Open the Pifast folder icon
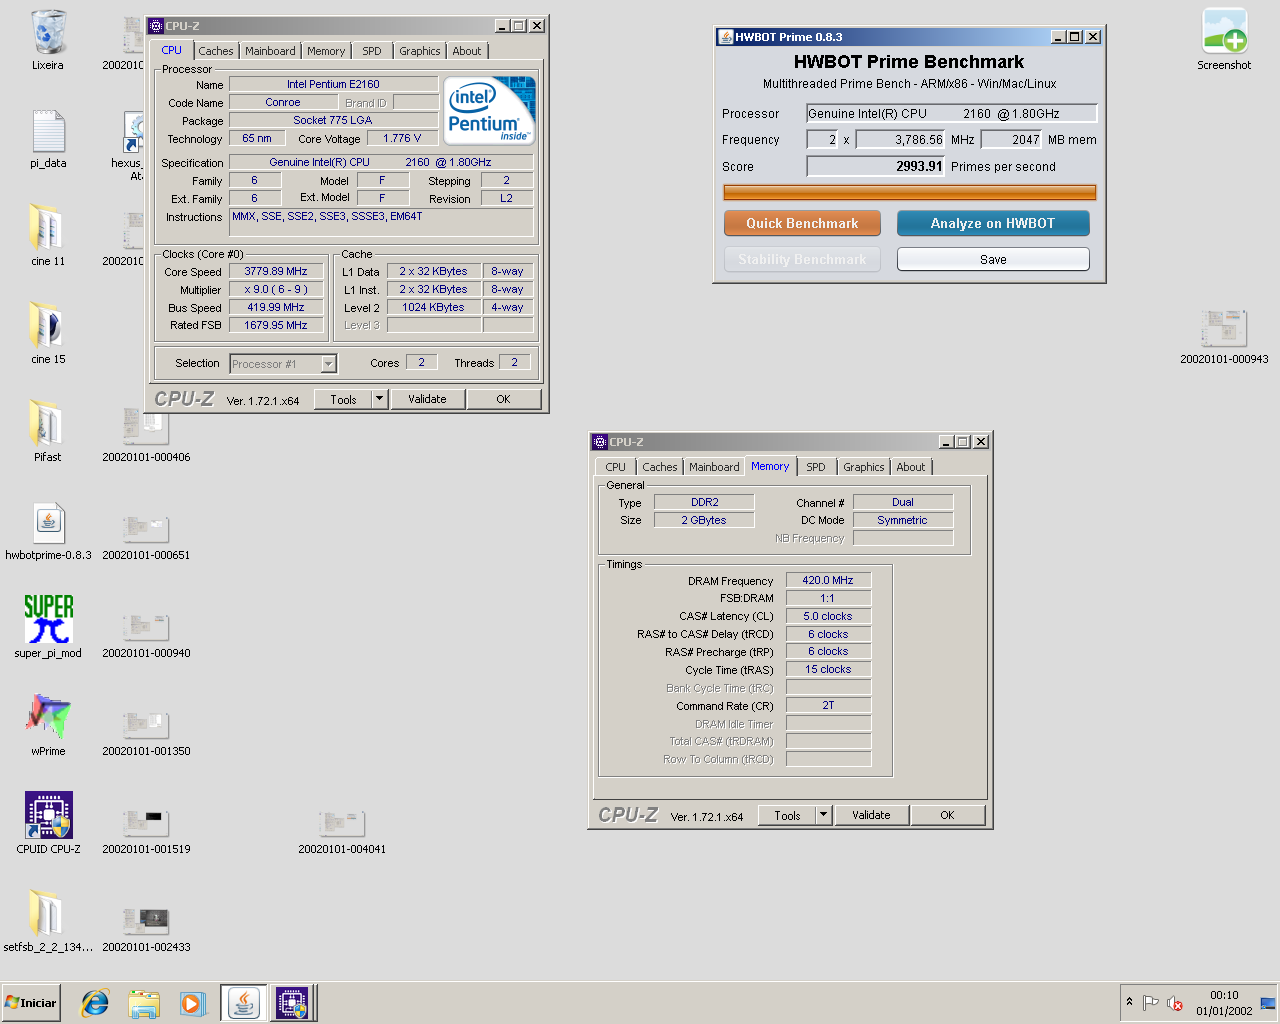Screen dimensions: 1280x1024 48,432
